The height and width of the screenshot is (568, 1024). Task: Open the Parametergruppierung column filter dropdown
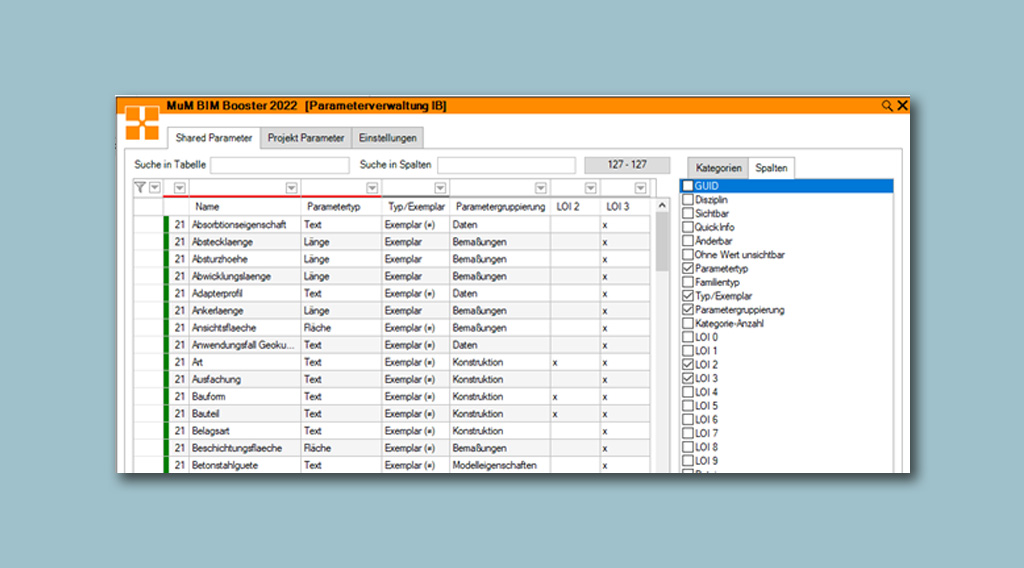[x=541, y=188]
